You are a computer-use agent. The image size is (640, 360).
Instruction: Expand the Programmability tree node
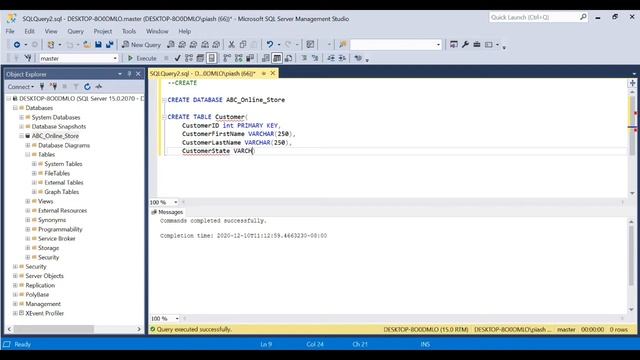click(28, 229)
